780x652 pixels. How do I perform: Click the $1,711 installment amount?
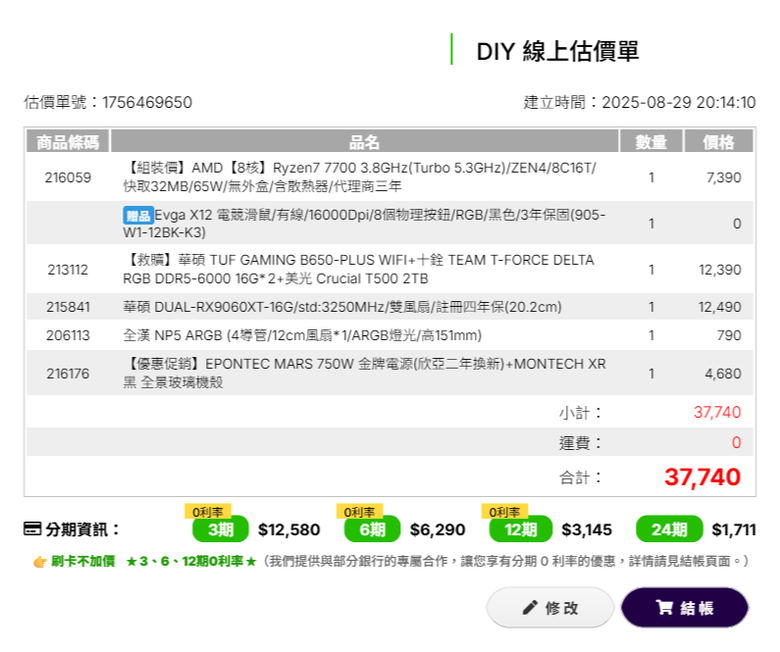point(734,530)
